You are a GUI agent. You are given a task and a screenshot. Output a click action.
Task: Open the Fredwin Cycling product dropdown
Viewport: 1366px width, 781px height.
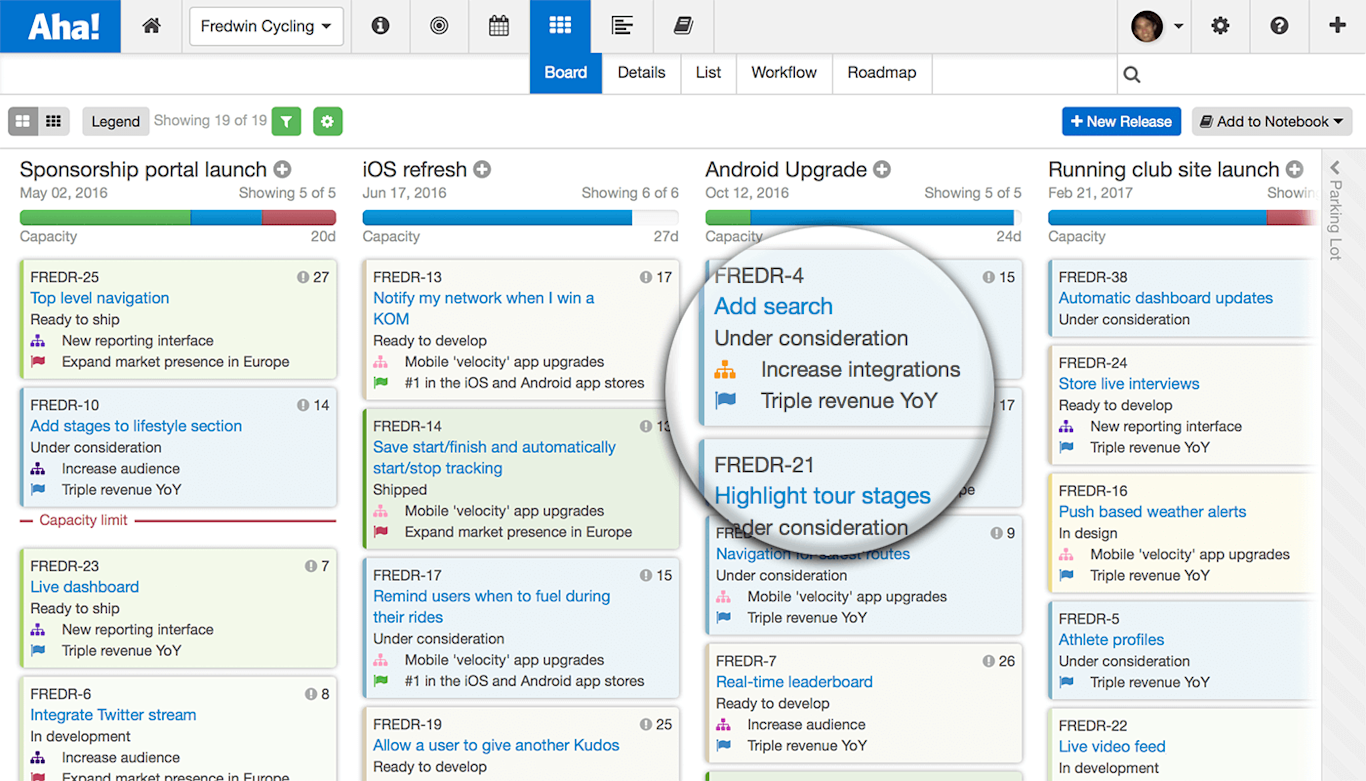(266, 27)
